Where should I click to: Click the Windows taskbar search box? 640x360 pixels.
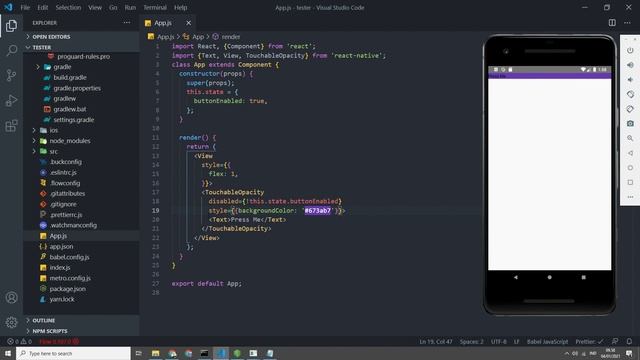[x=73, y=353]
